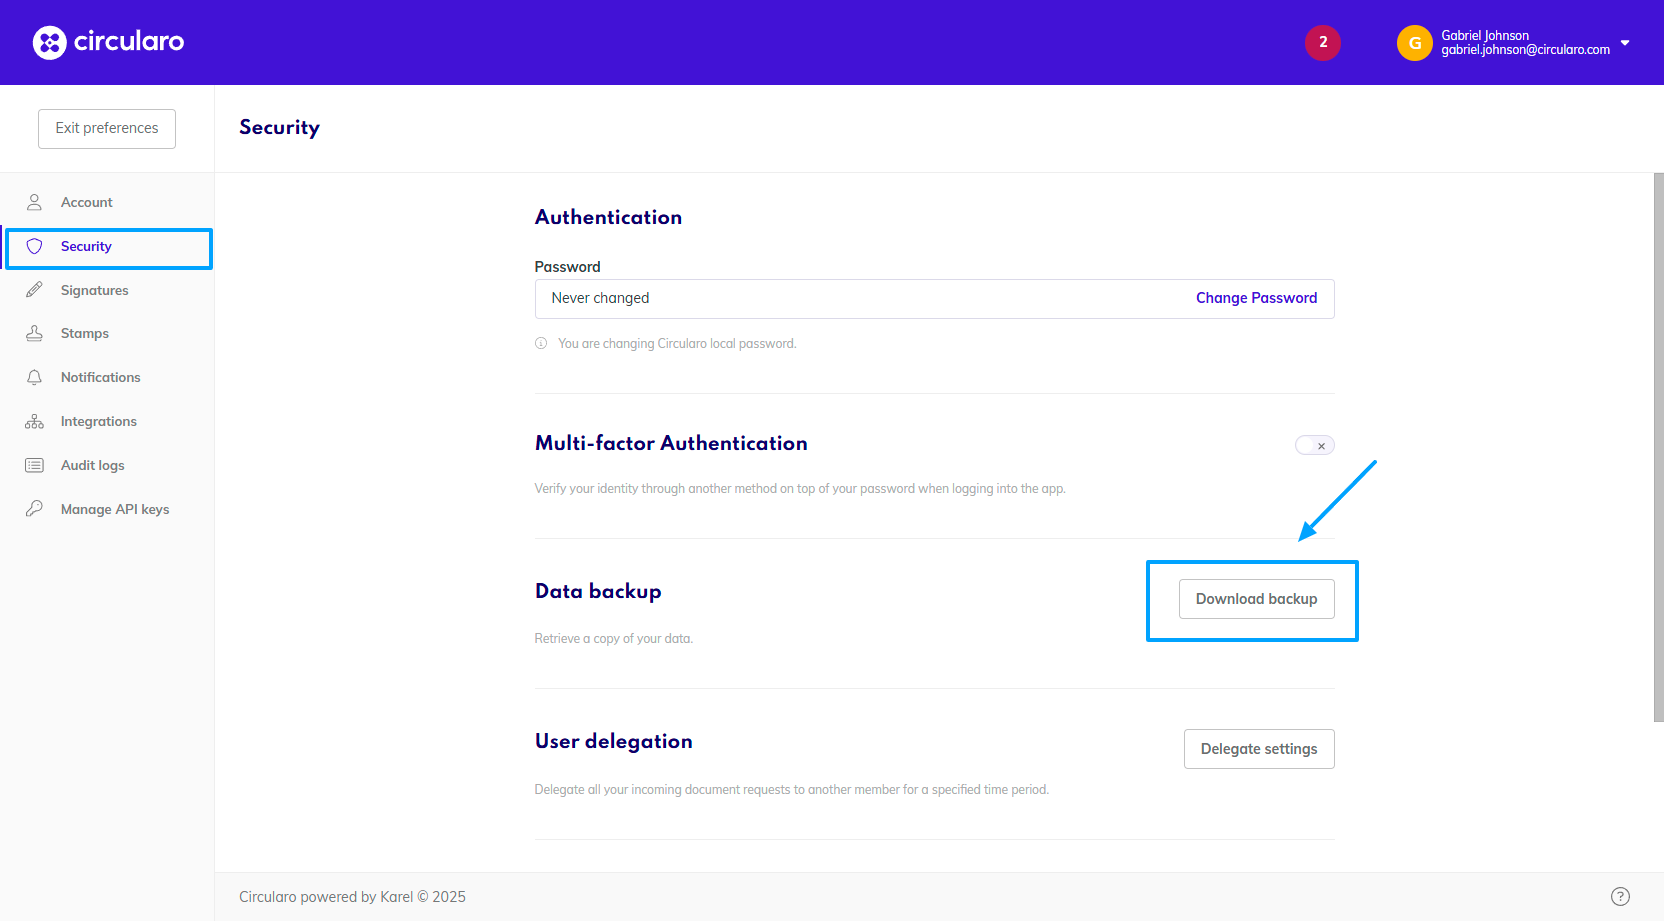Click the Manage API keys key icon

click(x=34, y=509)
